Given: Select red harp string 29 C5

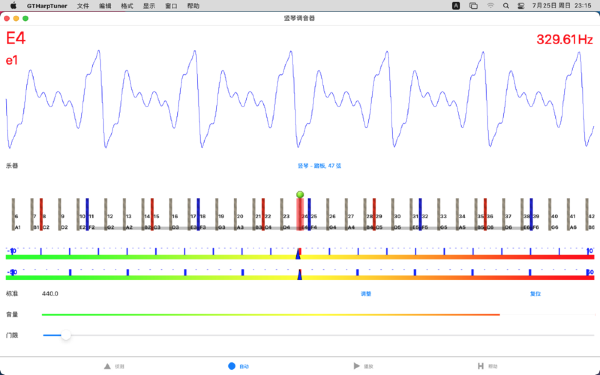Looking at the screenshot, I should pyautogui.click(x=374, y=214).
